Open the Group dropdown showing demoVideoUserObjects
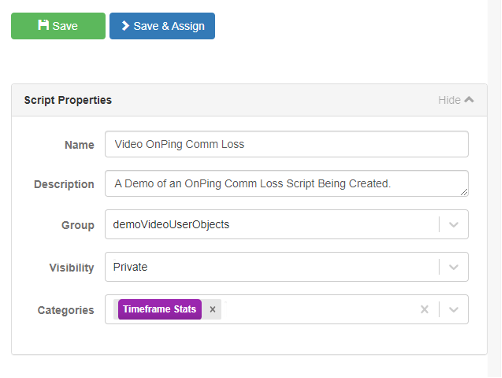Viewport: 502px width, 378px height. tap(287, 224)
